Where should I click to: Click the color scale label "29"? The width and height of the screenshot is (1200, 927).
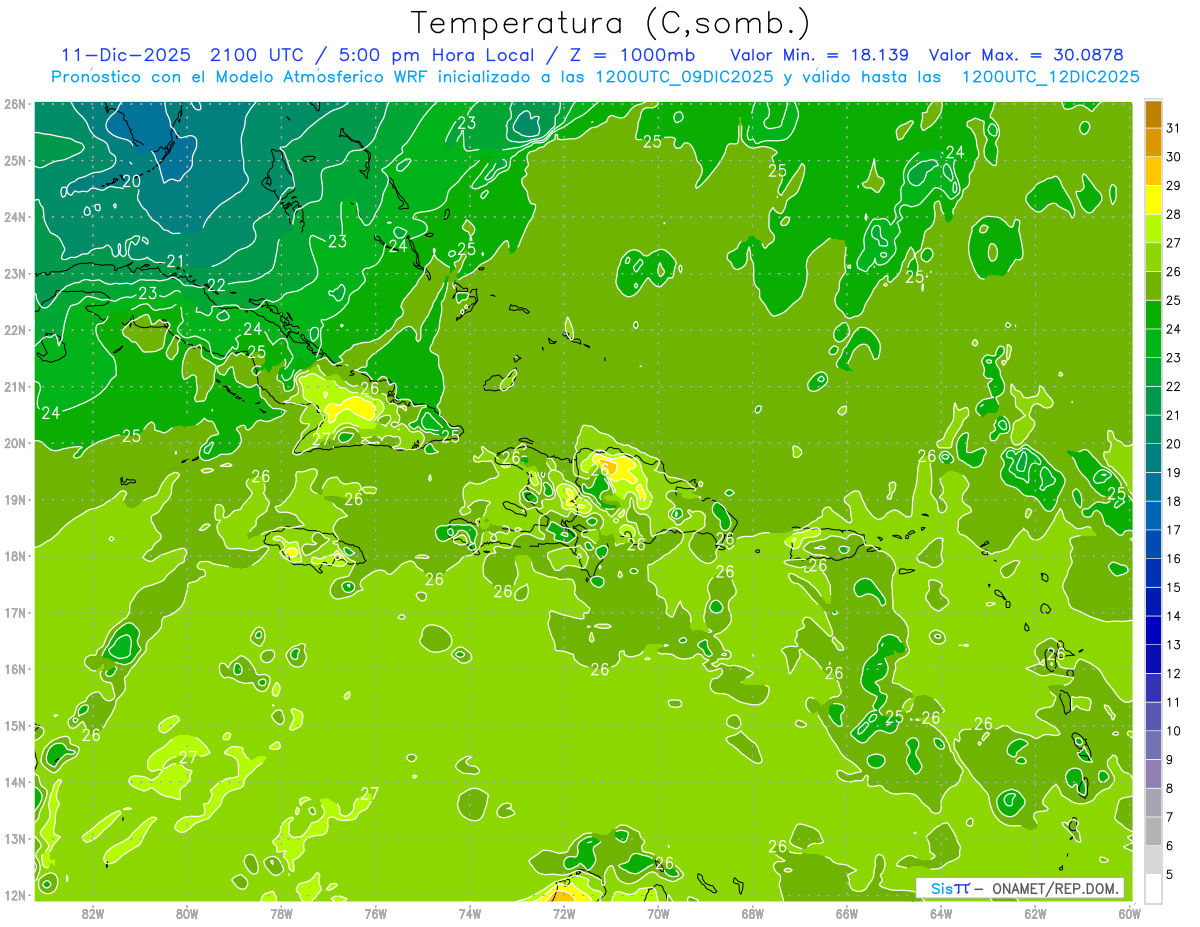(1174, 185)
